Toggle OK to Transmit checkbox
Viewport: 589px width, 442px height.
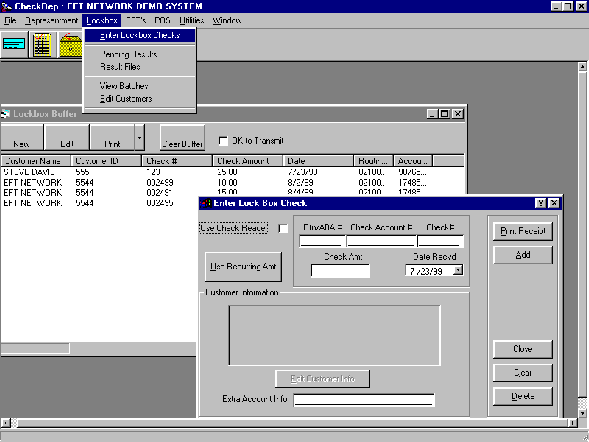223,141
